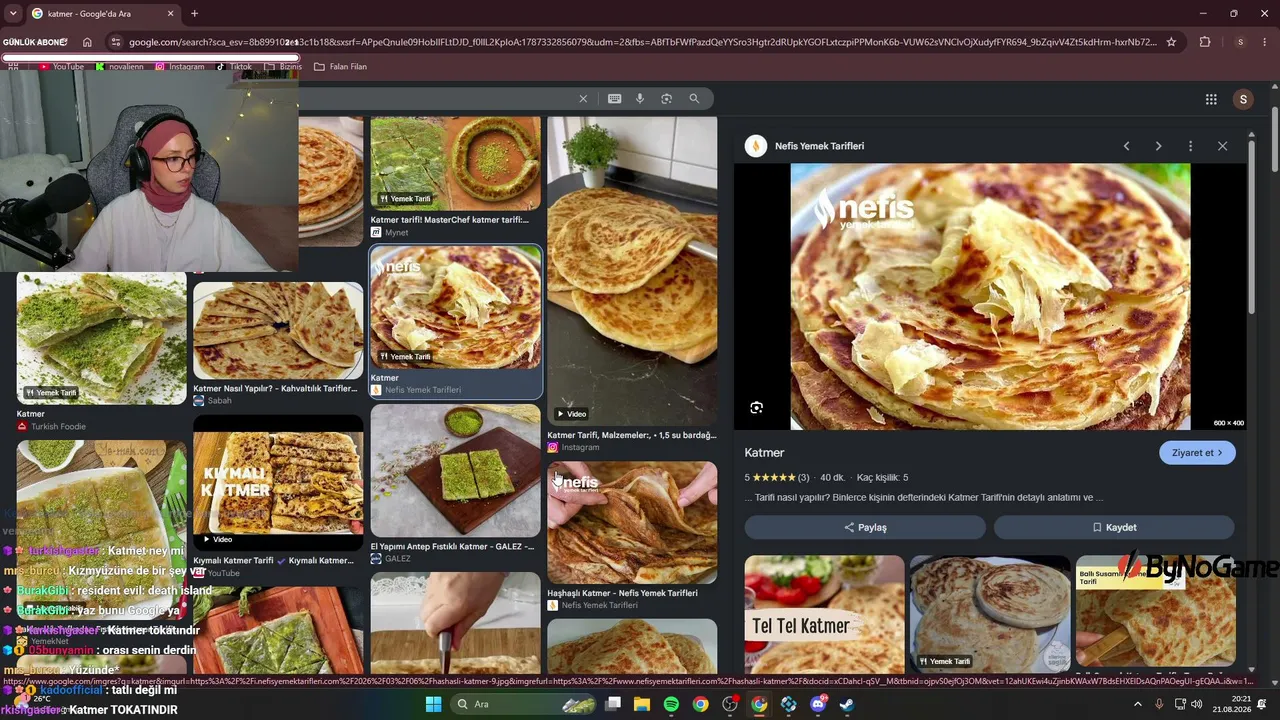Show hidden system tray icons
The image size is (1280, 720).
point(1137,704)
